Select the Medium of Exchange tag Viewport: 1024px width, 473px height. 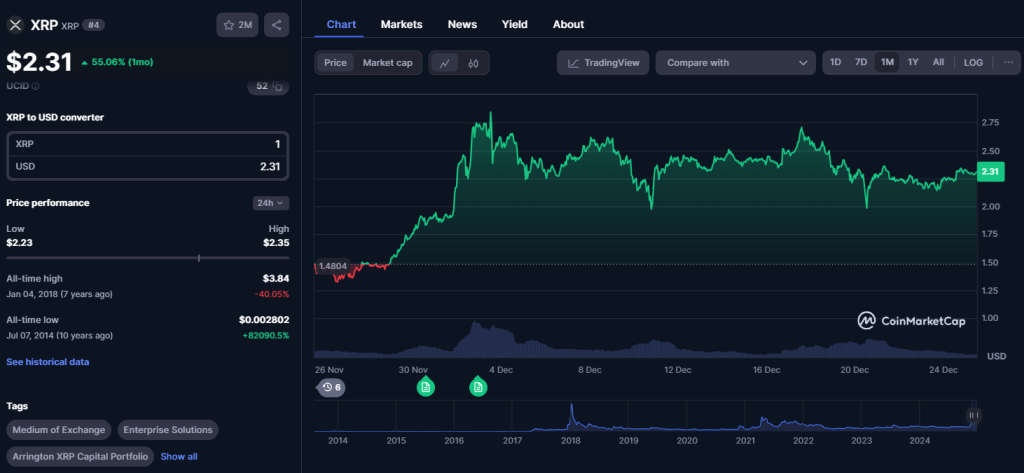(x=59, y=430)
